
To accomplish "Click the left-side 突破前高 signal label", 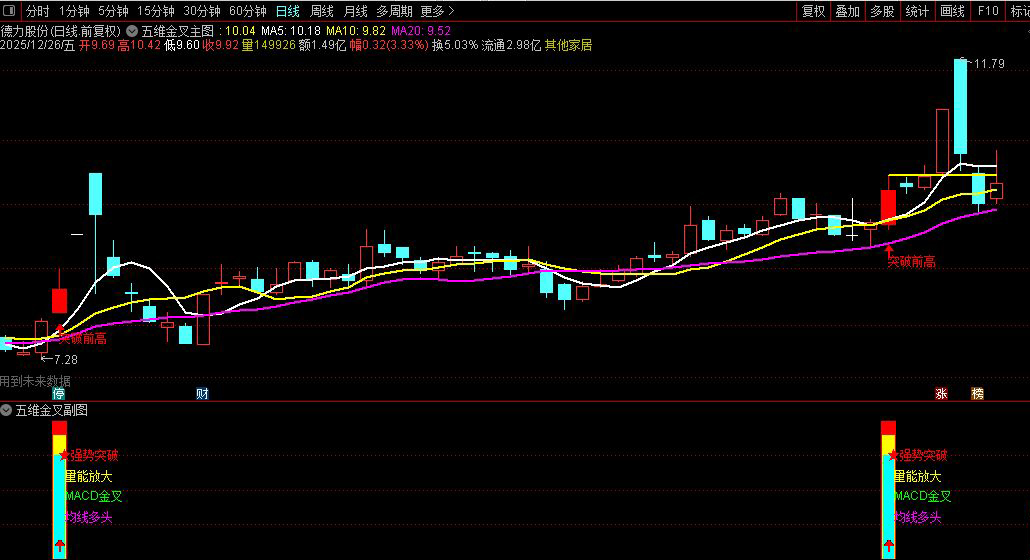I will coord(83,339).
